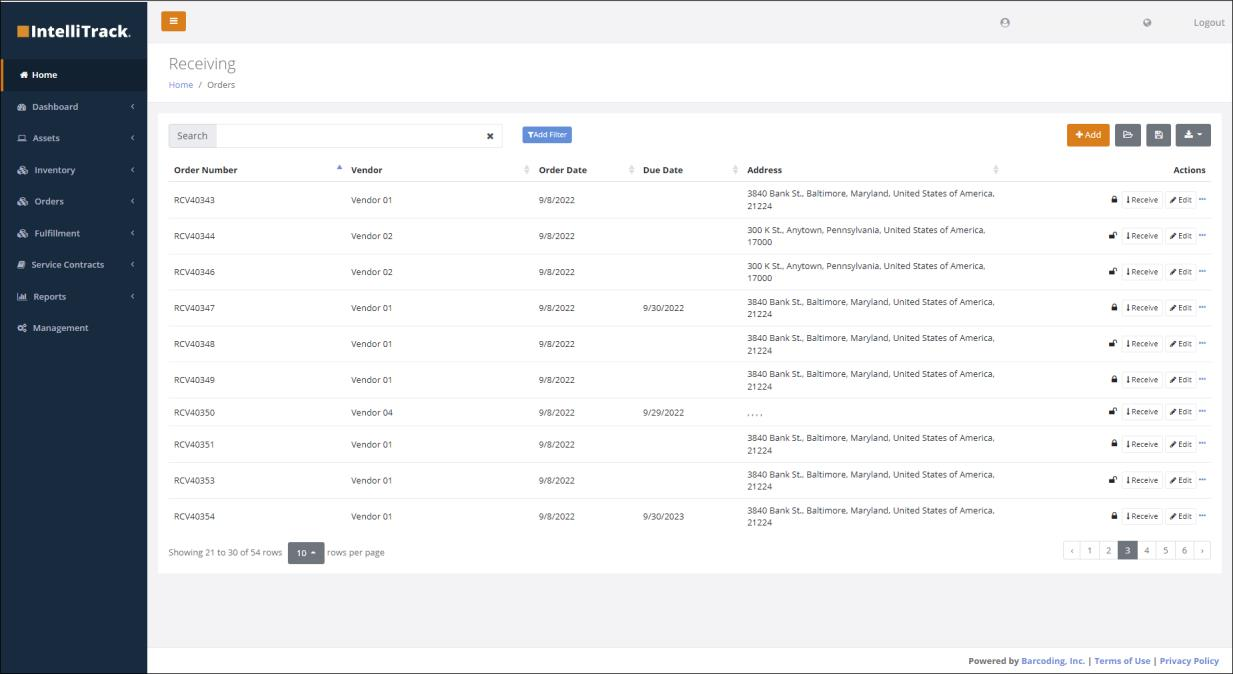Toggle the lock on order RCV40347
The image size is (1233, 674).
coord(1114,308)
